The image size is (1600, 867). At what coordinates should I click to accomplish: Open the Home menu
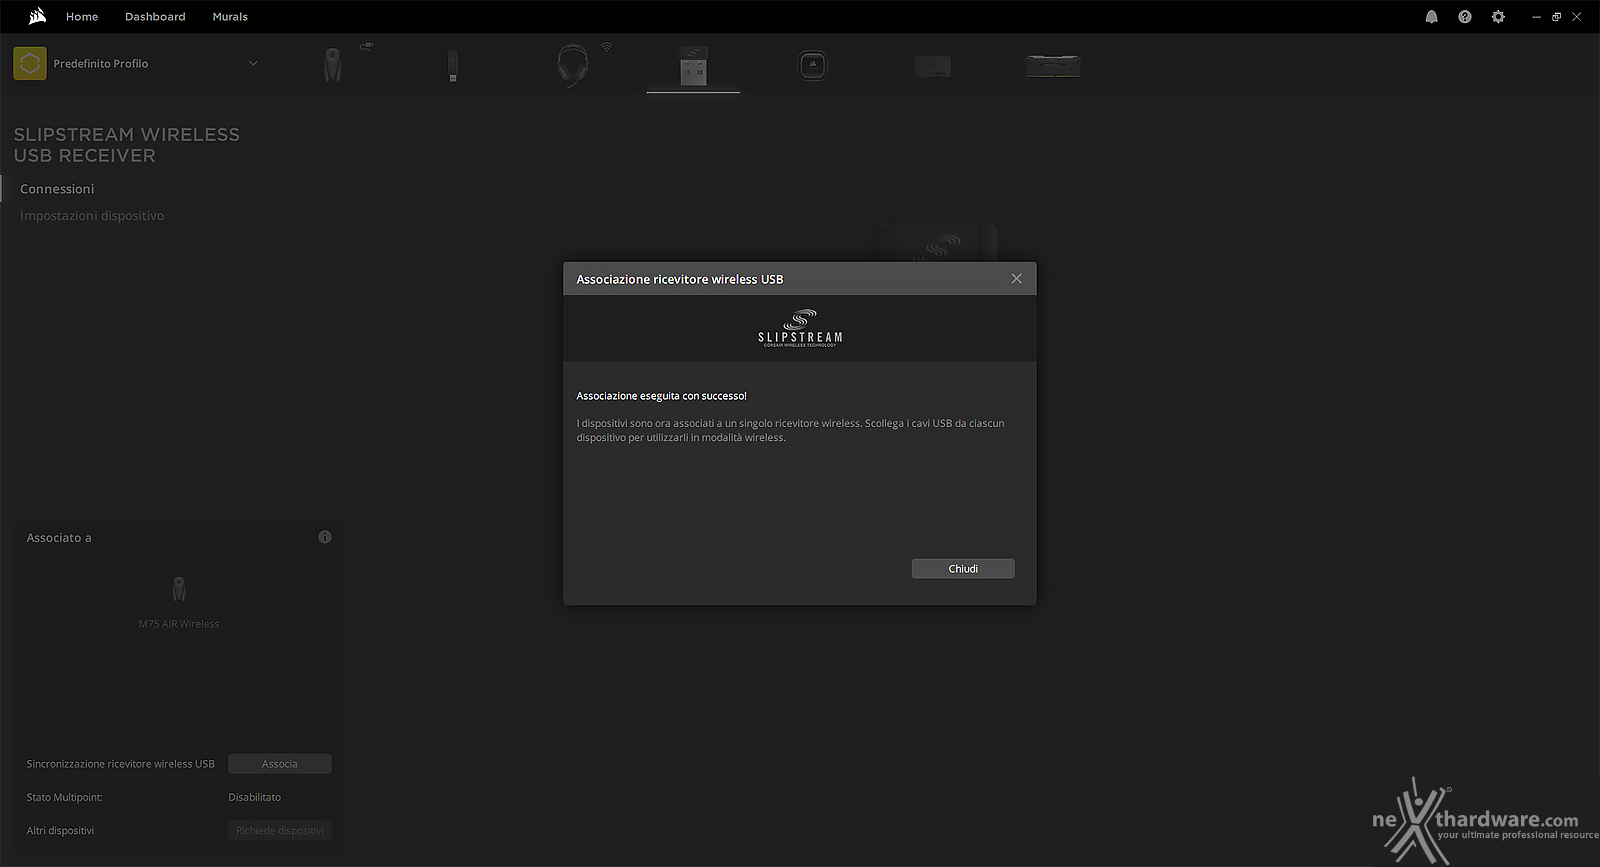pos(82,17)
